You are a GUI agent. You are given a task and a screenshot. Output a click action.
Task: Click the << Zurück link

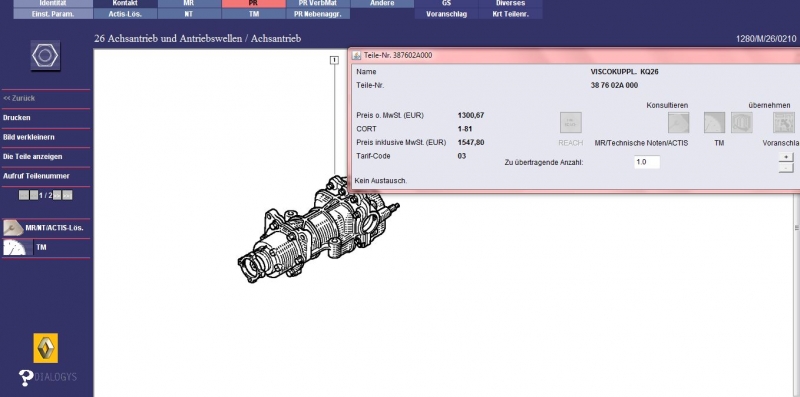(19, 98)
